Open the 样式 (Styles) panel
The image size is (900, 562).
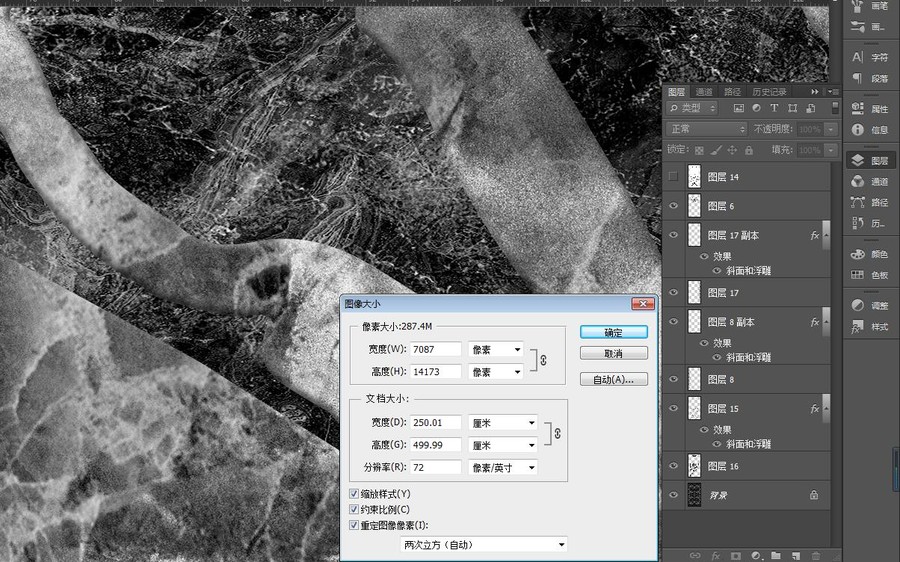coord(869,327)
